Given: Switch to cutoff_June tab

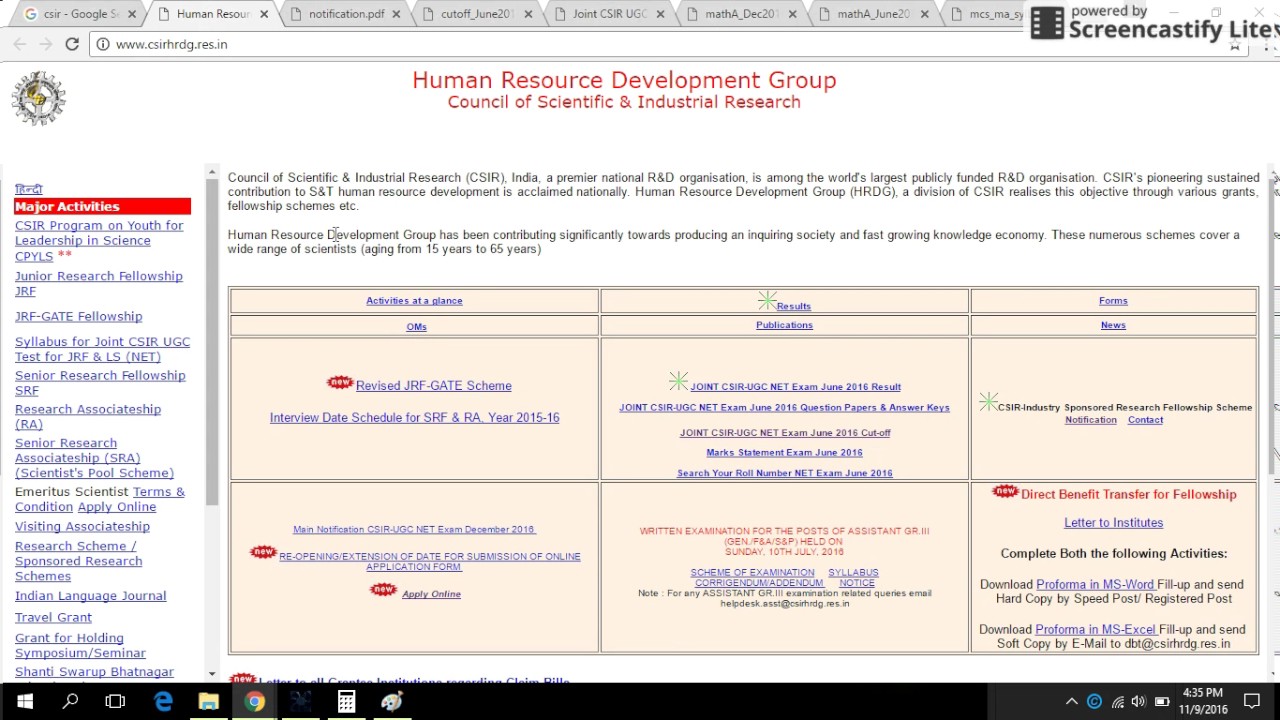Looking at the screenshot, I should click(478, 14).
